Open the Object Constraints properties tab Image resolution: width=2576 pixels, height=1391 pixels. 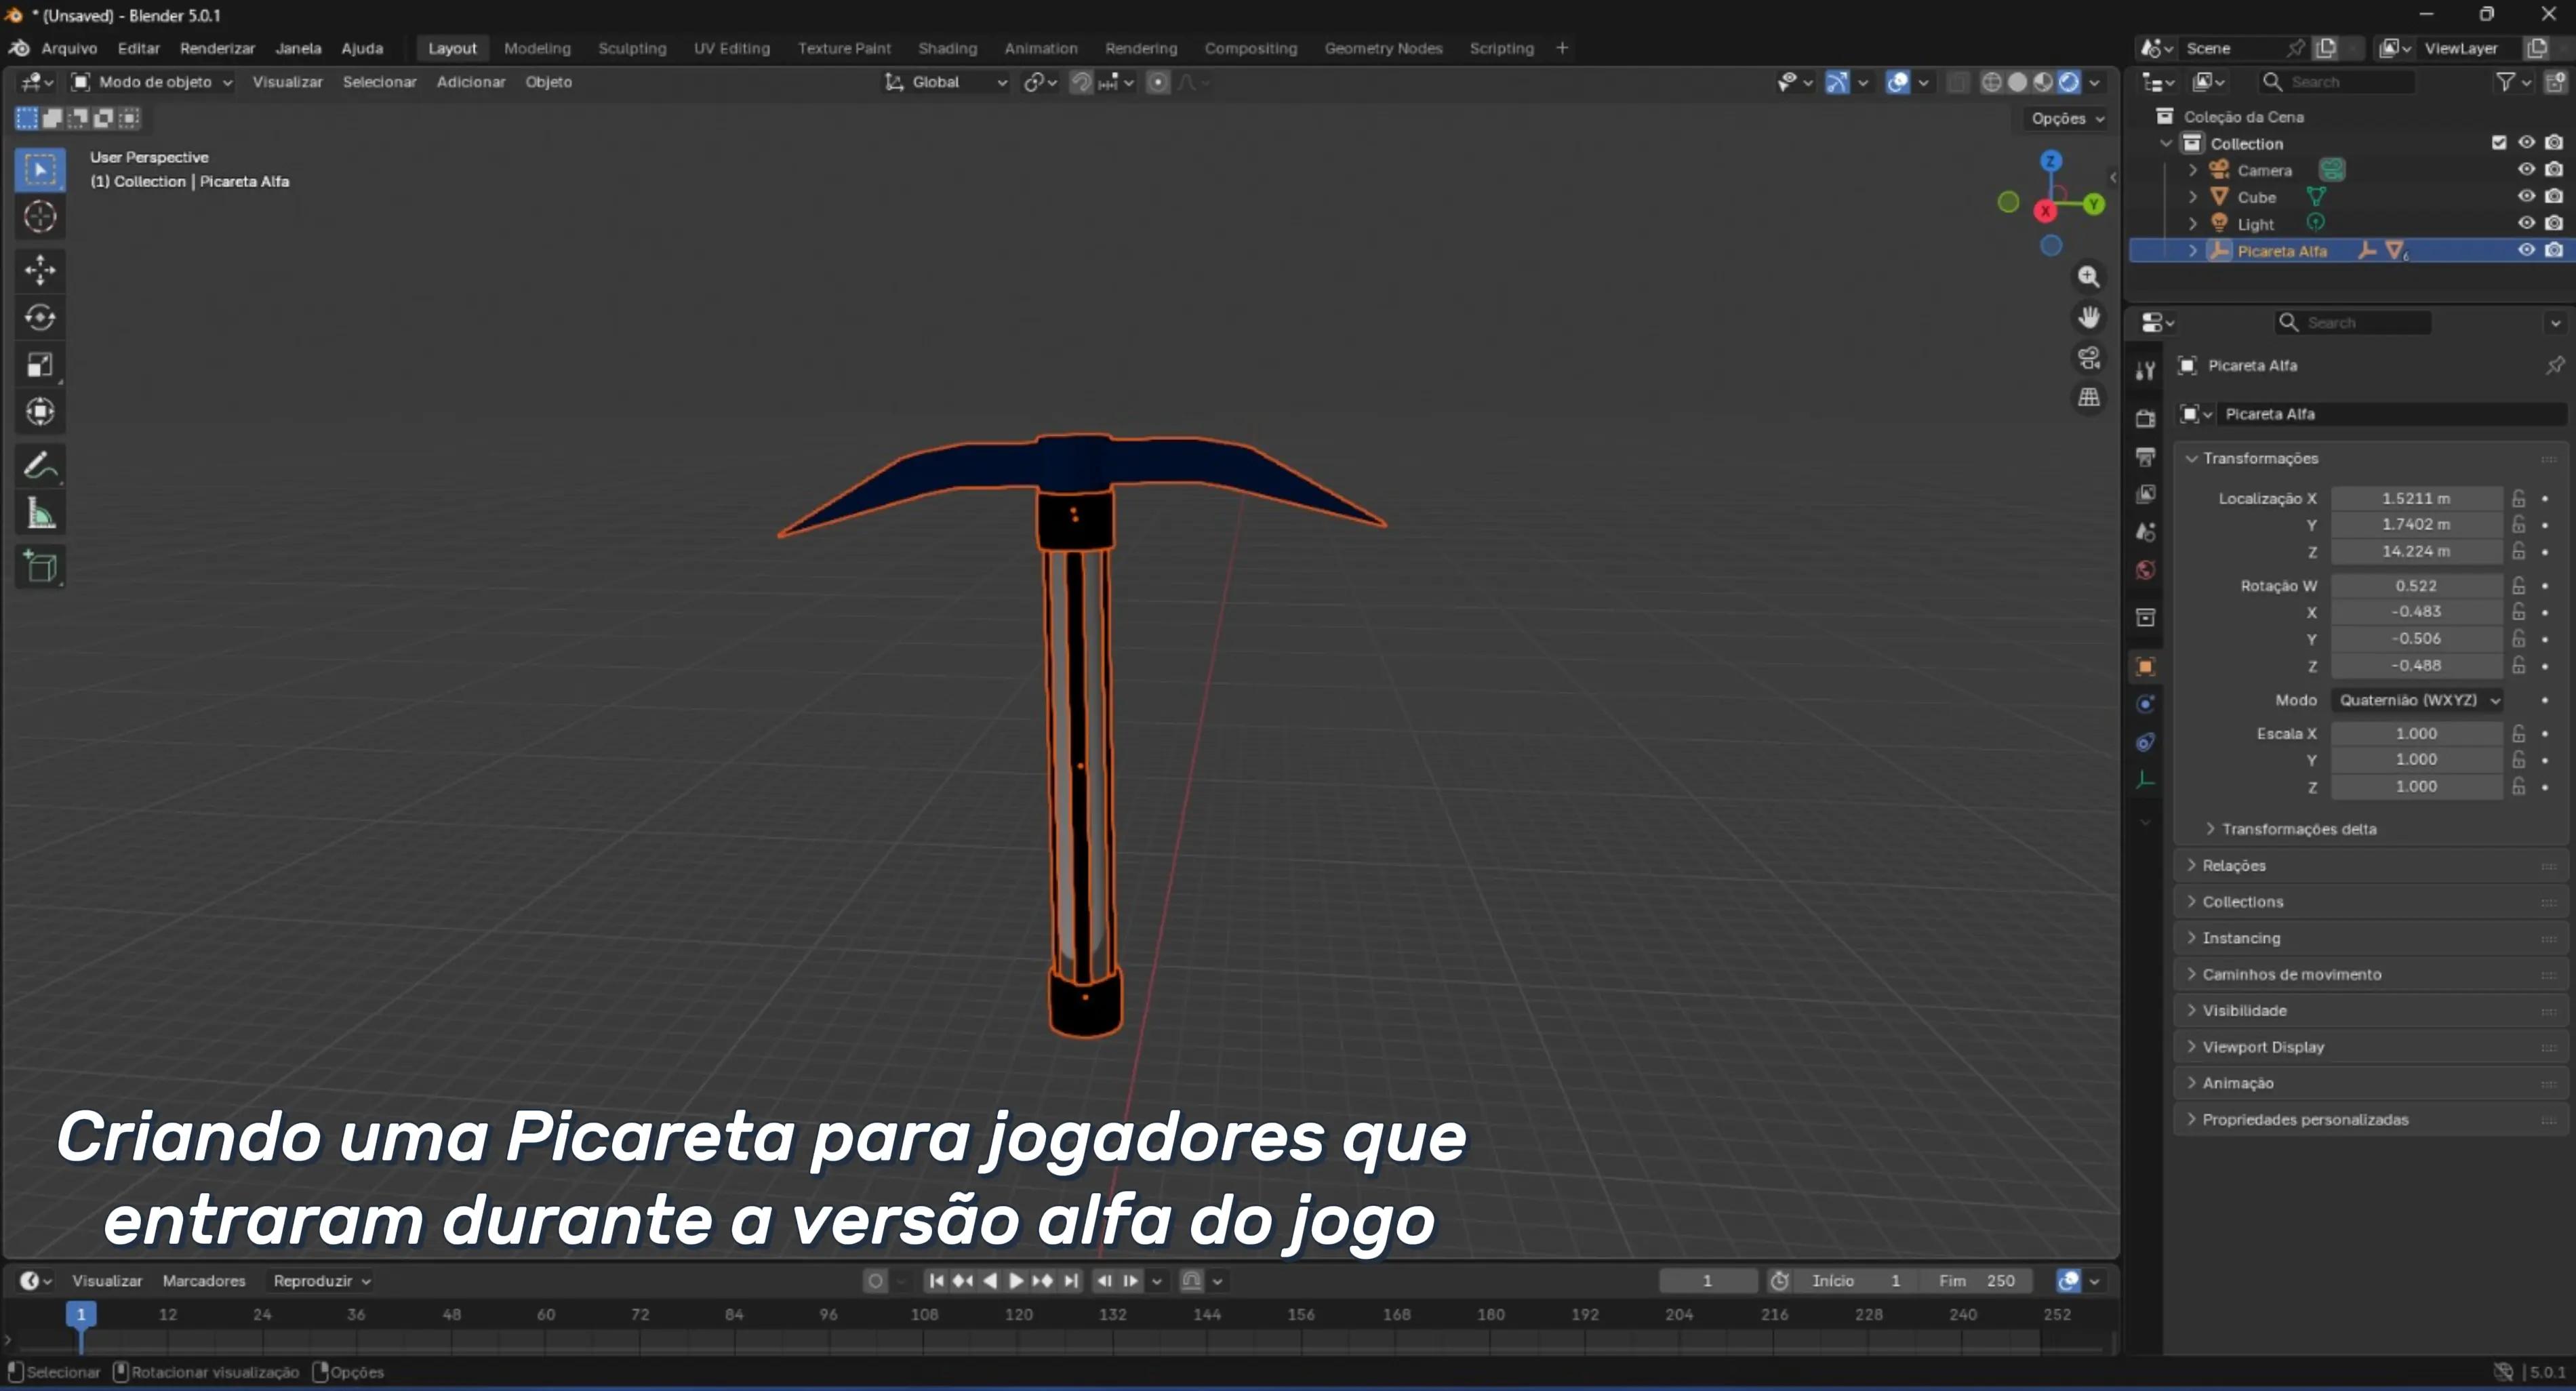coord(2145,742)
